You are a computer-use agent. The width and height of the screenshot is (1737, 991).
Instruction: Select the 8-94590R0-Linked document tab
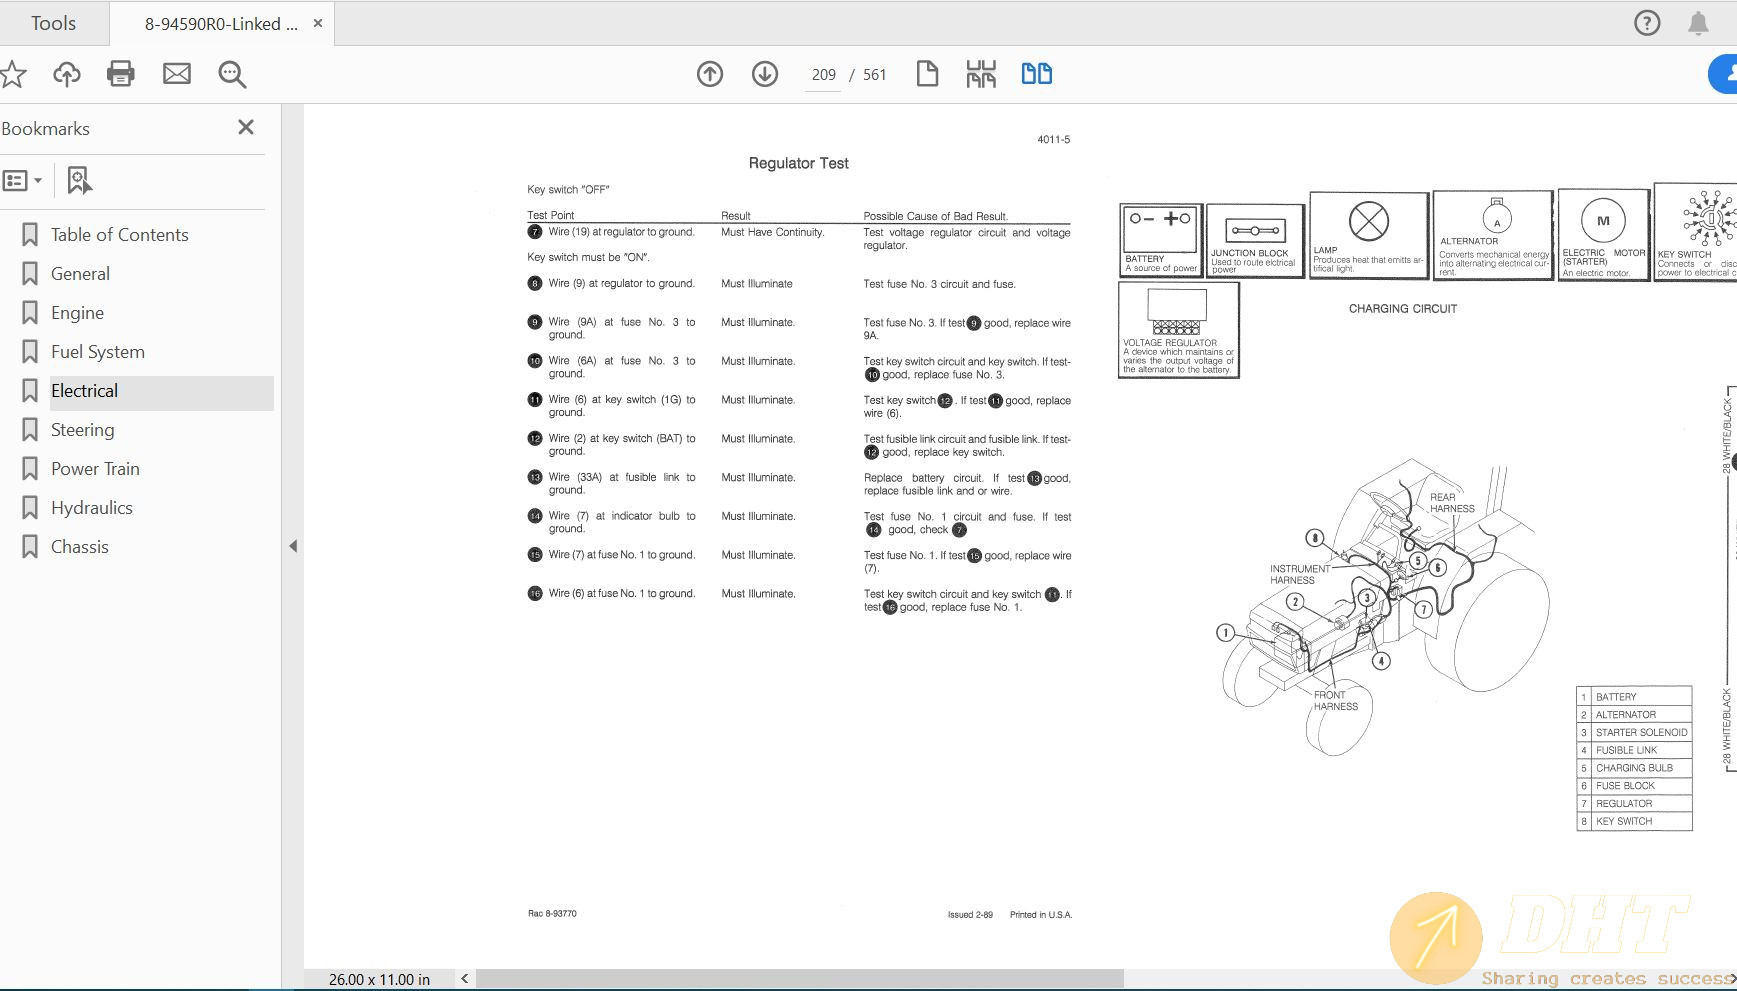[213, 22]
